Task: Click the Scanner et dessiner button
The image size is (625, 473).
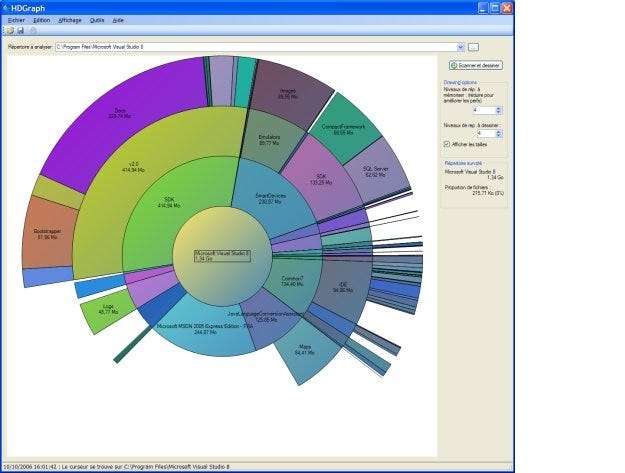Action: (474, 65)
